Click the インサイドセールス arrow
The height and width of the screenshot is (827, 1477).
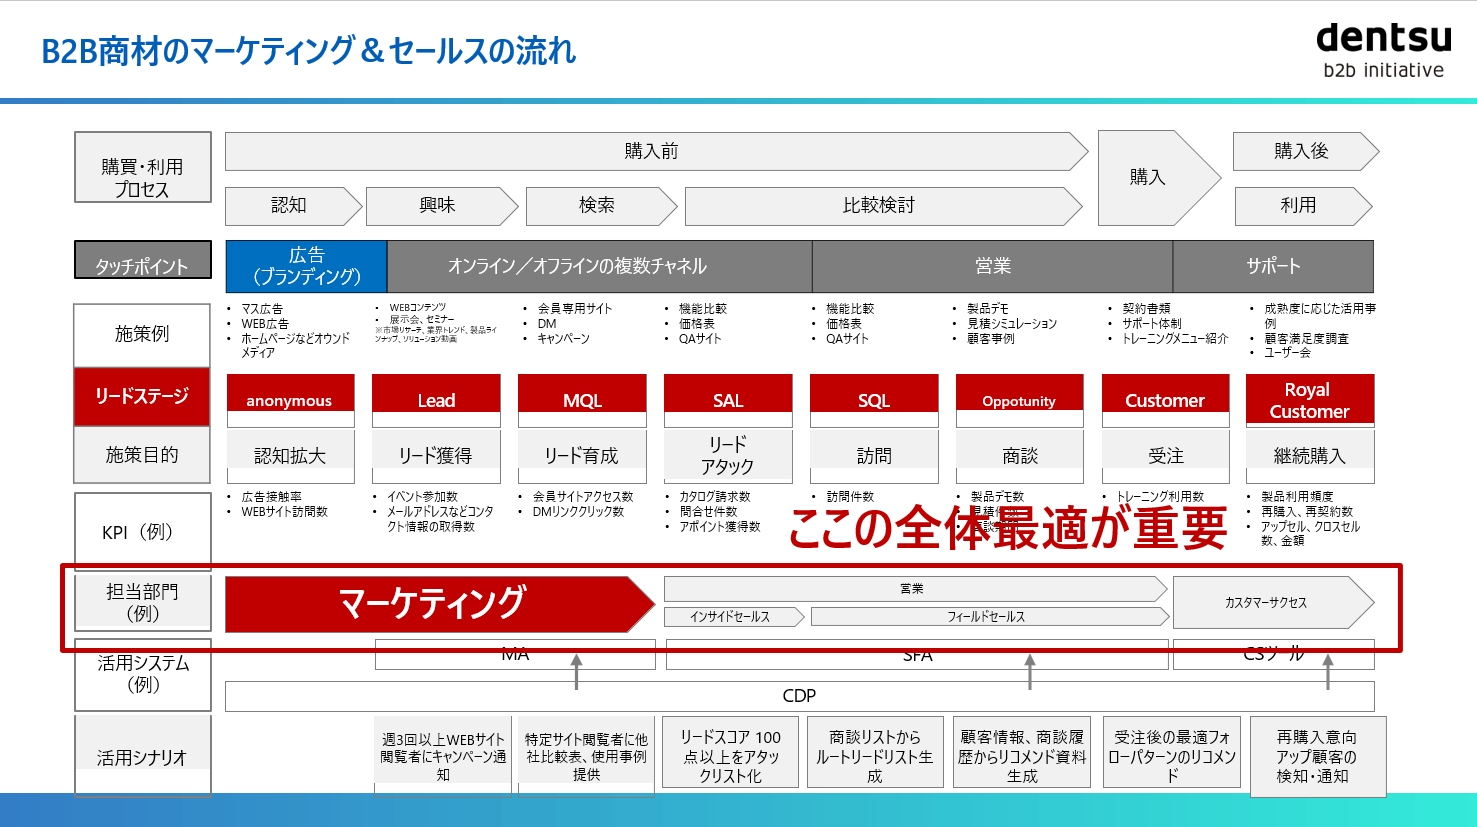730,617
